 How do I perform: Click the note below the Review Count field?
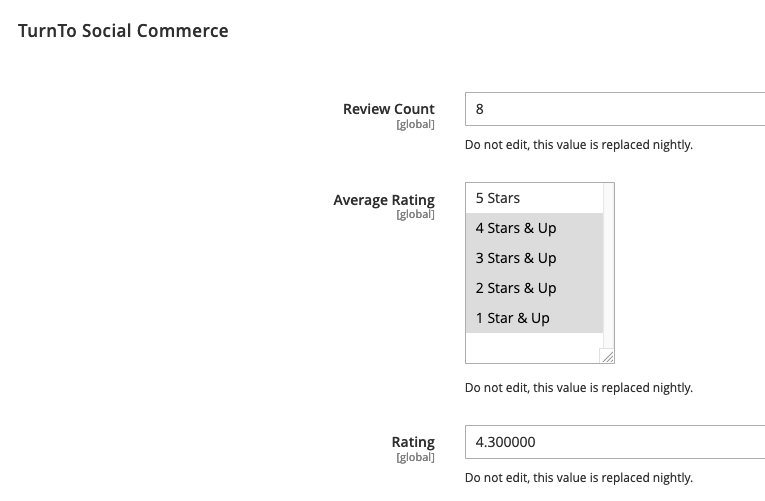coord(578,145)
